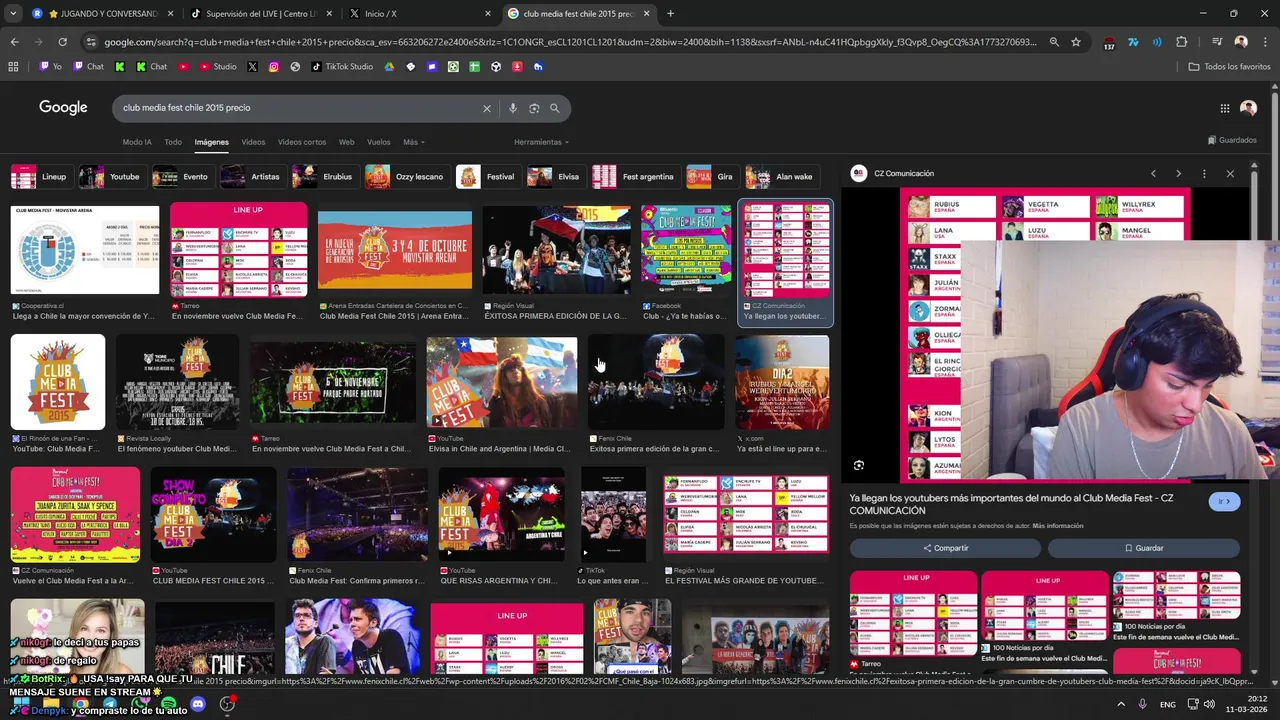
Task: Open the X bookmark icon
Action: coord(252,67)
